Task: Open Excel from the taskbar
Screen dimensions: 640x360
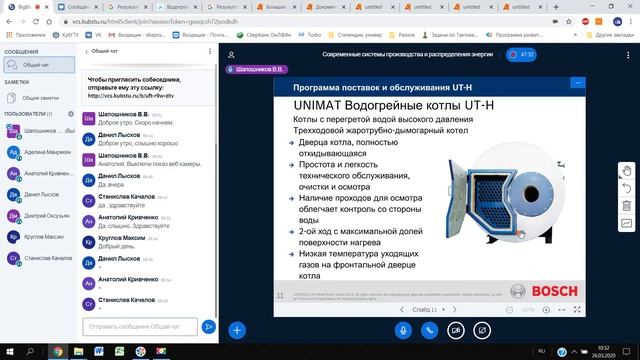Action: pyautogui.click(x=120, y=351)
